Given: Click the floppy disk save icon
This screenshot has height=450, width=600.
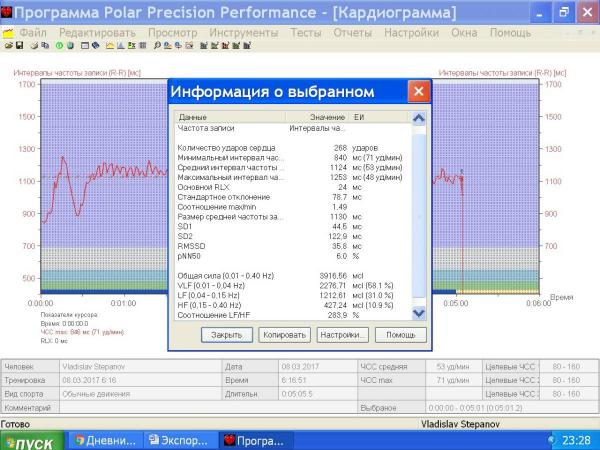Looking at the screenshot, I should 19,46.
